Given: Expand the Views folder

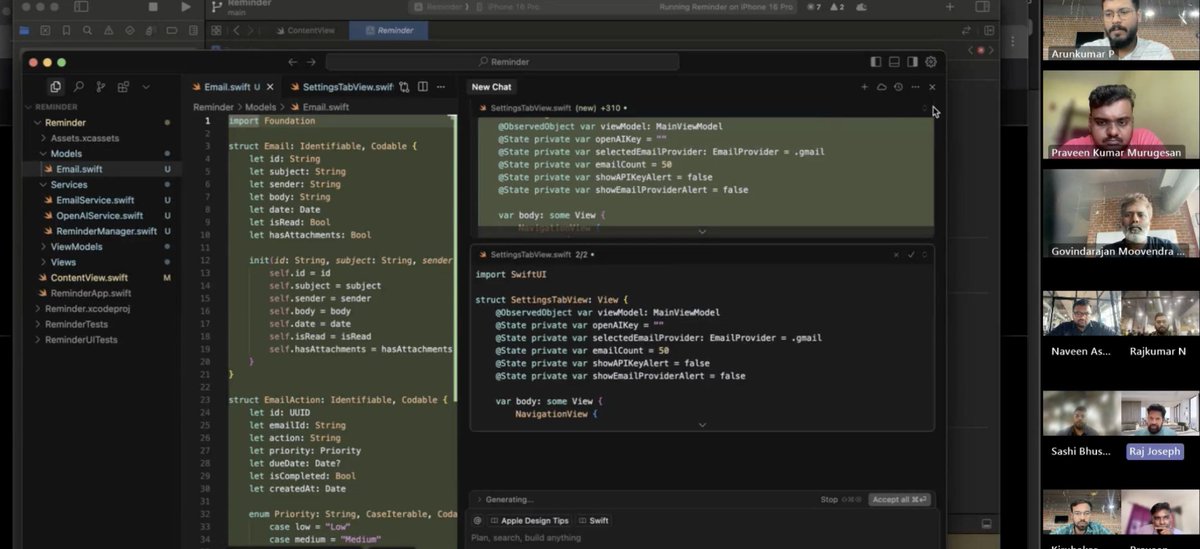Looking at the screenshot, I should [x=44, y=262].
